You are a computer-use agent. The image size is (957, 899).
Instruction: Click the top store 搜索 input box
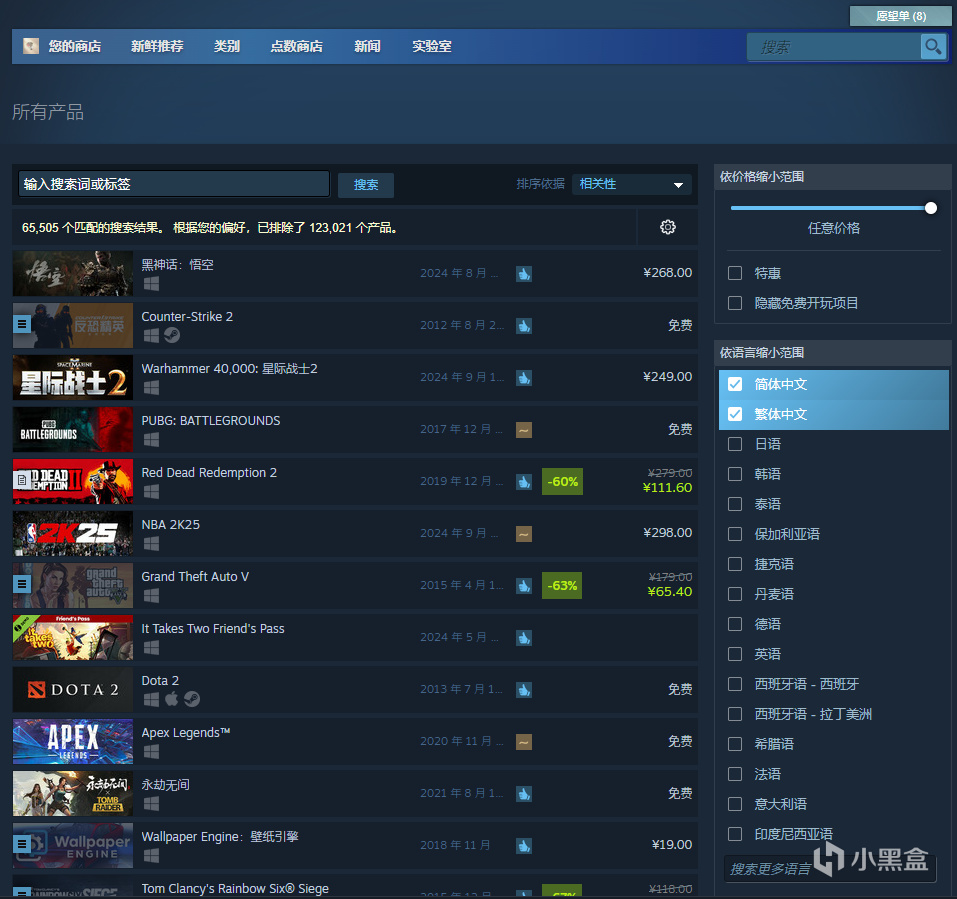[x=834, y=47]
